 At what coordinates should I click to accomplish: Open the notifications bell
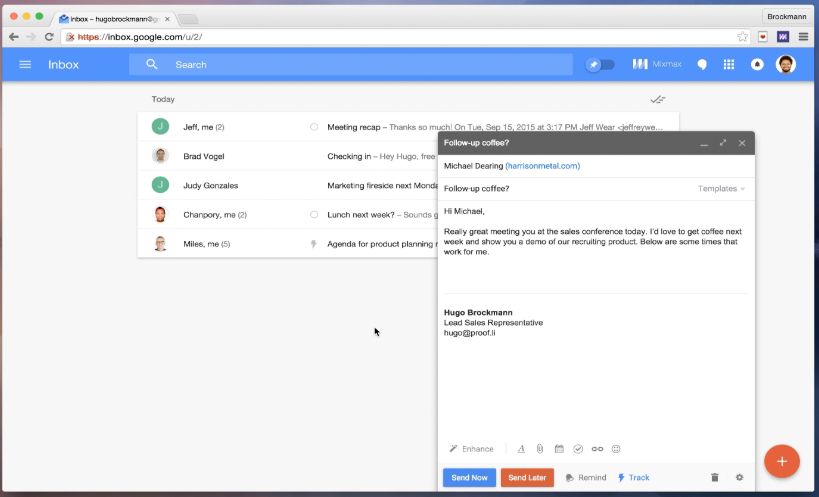tap(757, 65)
